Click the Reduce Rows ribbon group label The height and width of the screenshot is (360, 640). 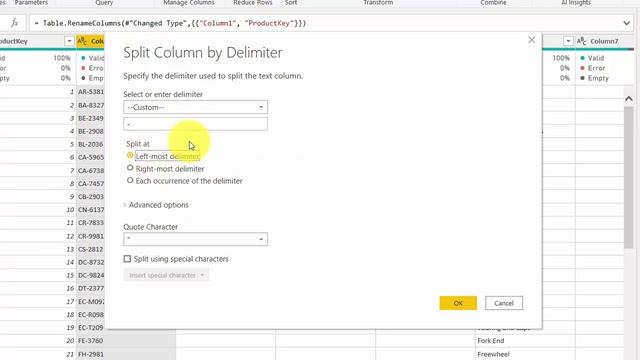point(253,3)
